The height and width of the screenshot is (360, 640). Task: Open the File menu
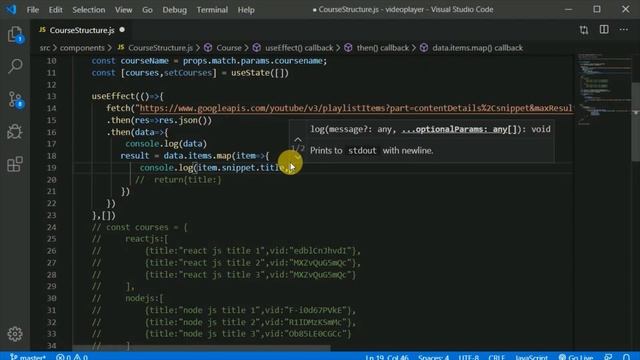[x=33, y=9]
